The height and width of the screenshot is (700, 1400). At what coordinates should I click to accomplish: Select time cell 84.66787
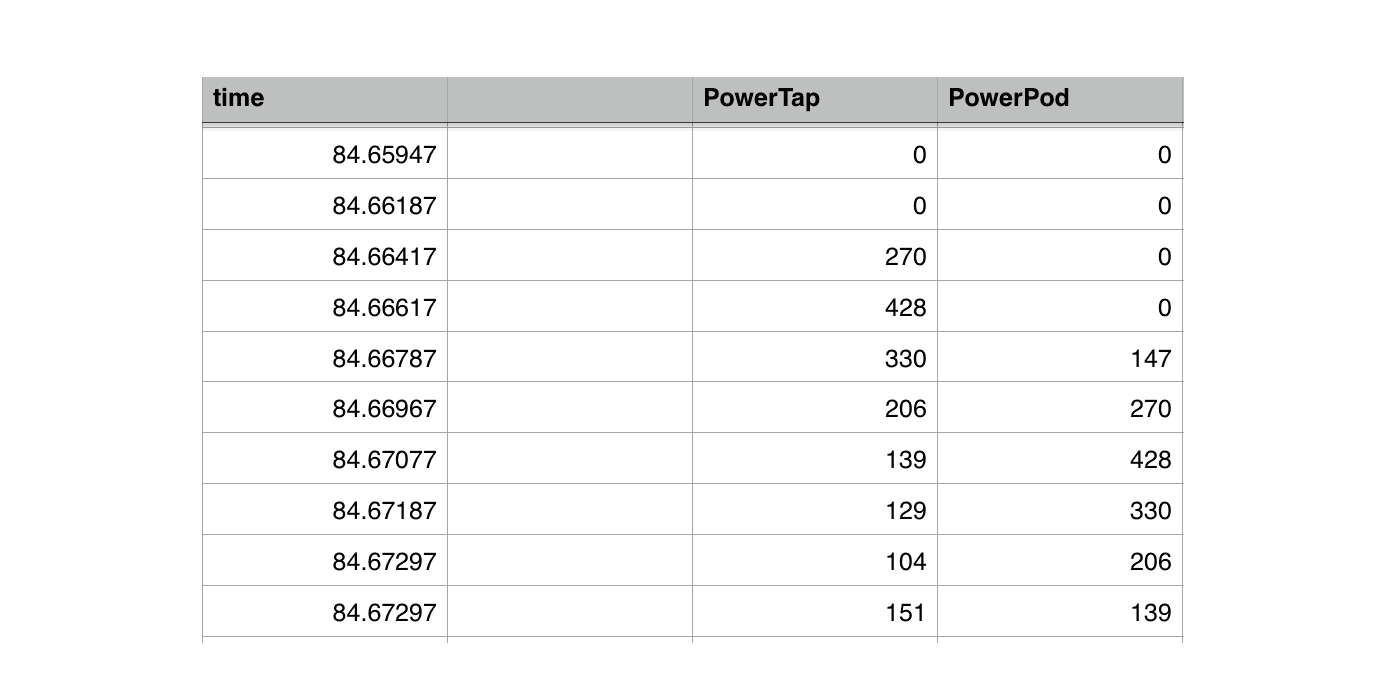point(324,359)
